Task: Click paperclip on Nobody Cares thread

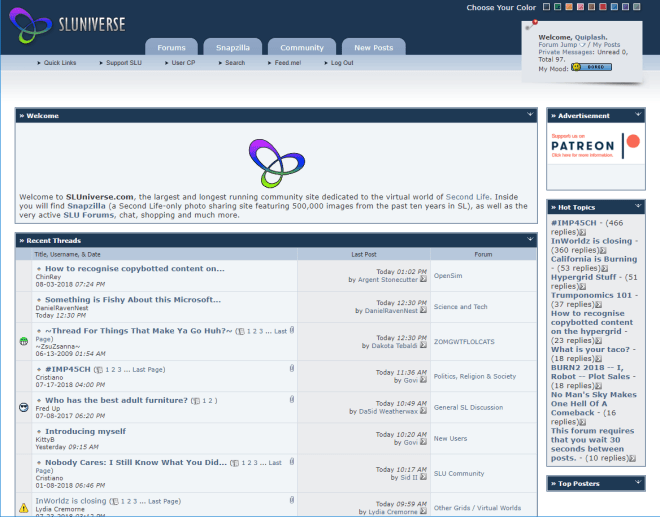Action: pyautogui.click(x=292, y=461)
